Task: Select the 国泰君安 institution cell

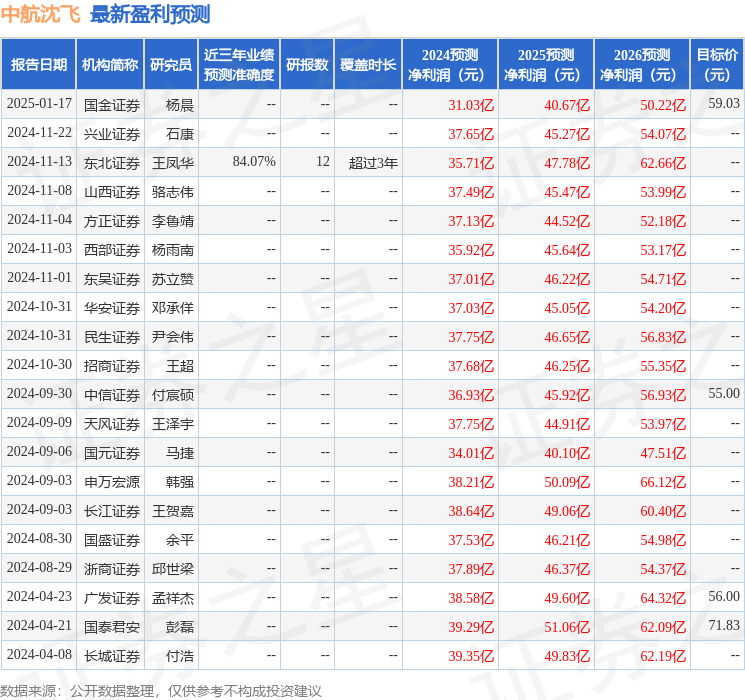Action: point(110,626)
